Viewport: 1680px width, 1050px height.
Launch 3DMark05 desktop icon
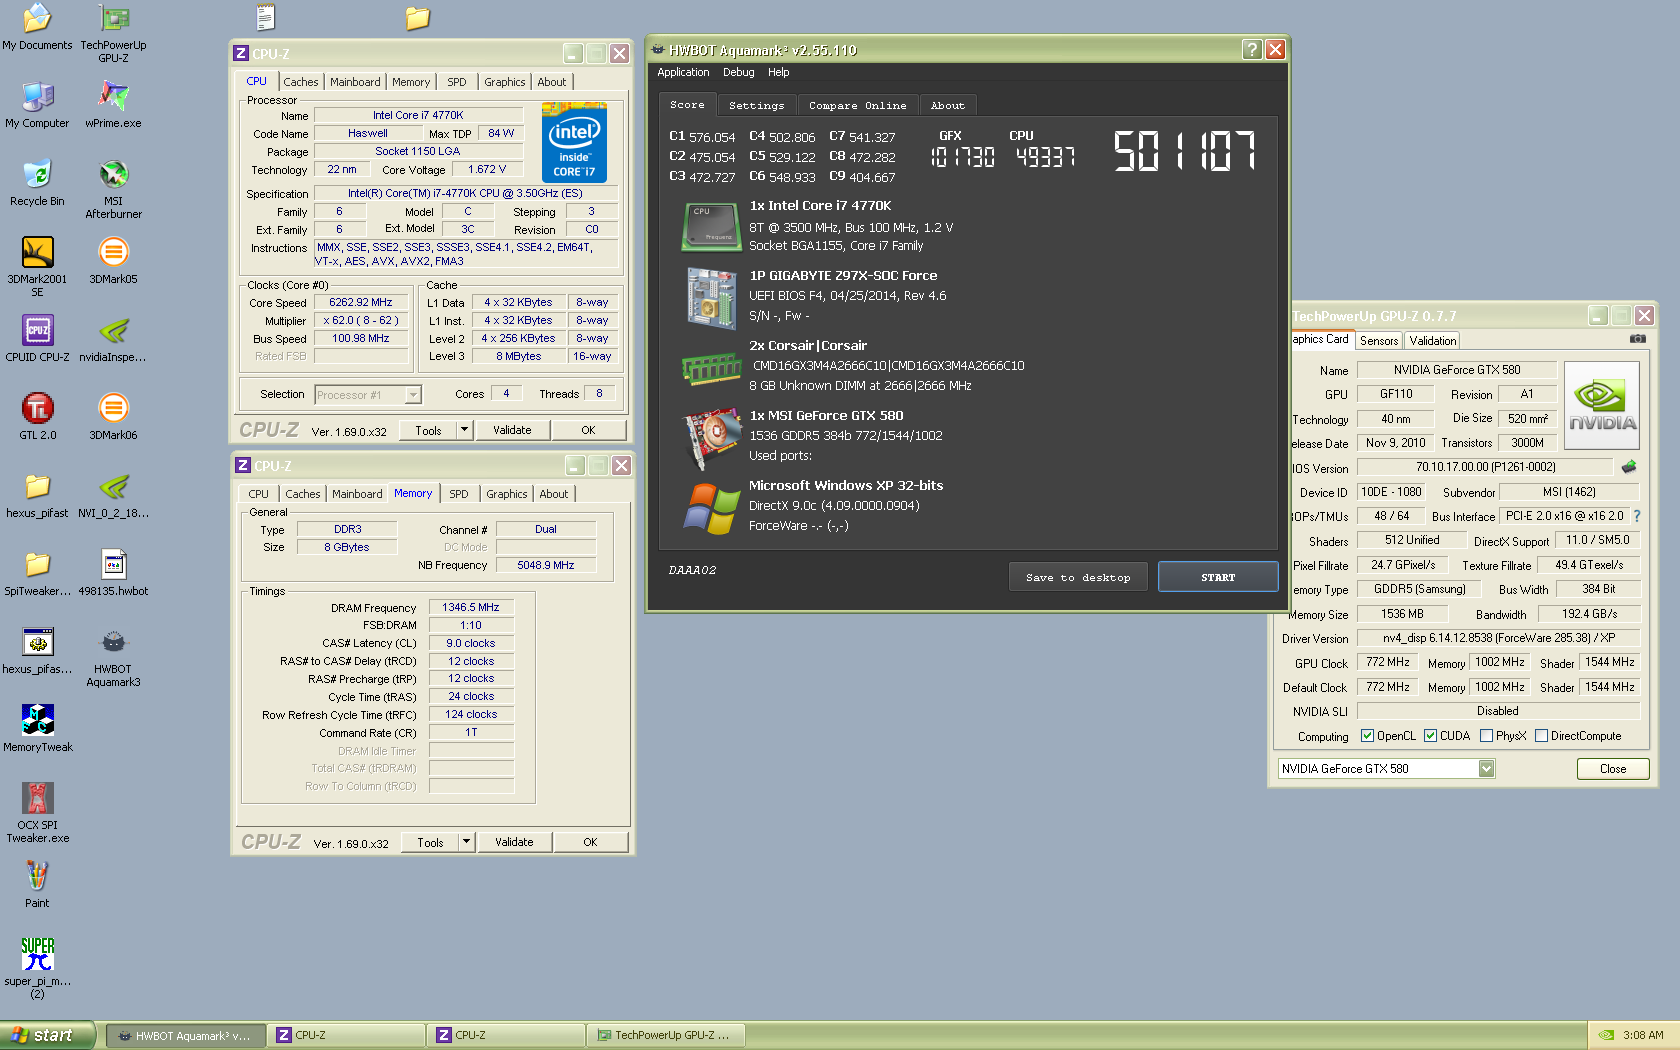point(113,261)
